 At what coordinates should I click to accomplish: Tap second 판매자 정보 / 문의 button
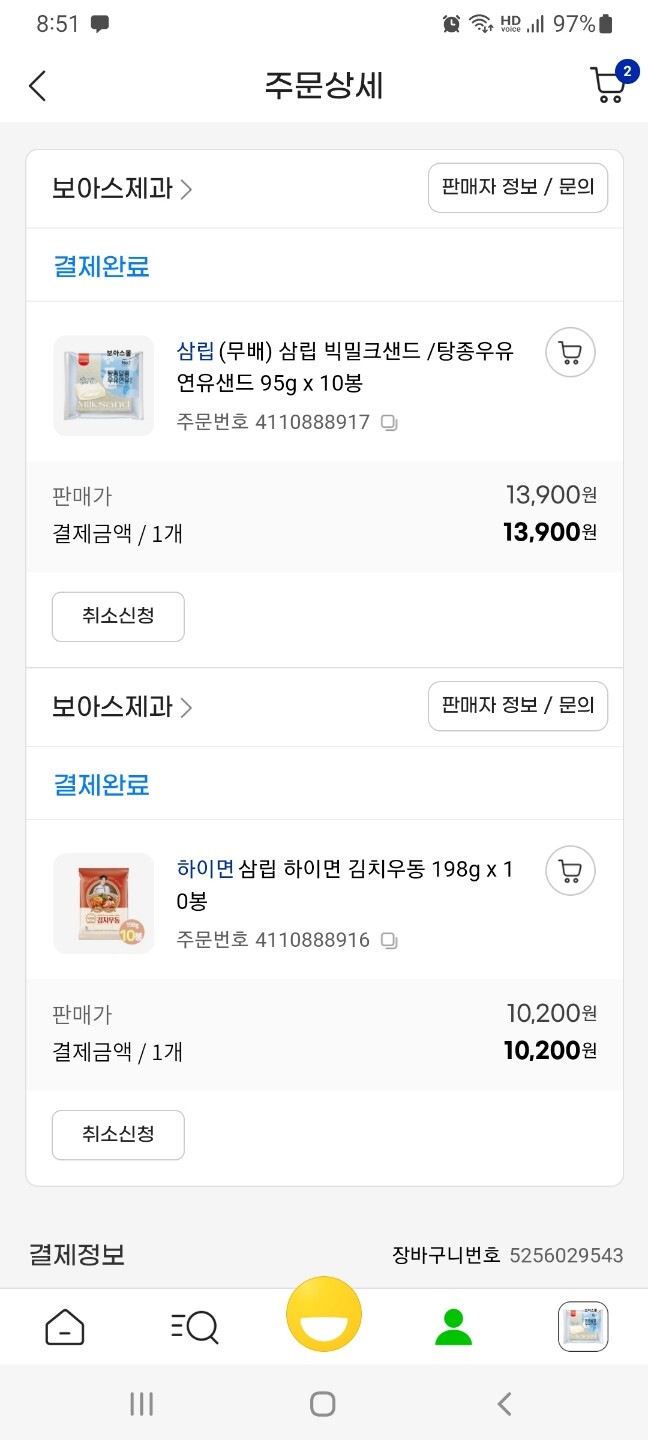pyautogui.click(x=518, y=706)
